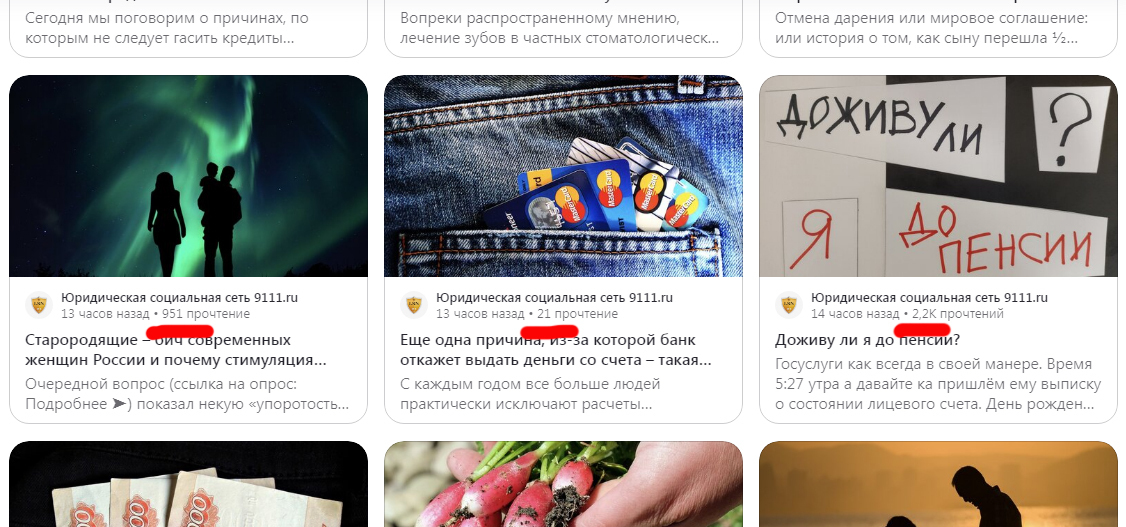Open headline 'Доживу ли я до пенсии?'

click(867, 340)
